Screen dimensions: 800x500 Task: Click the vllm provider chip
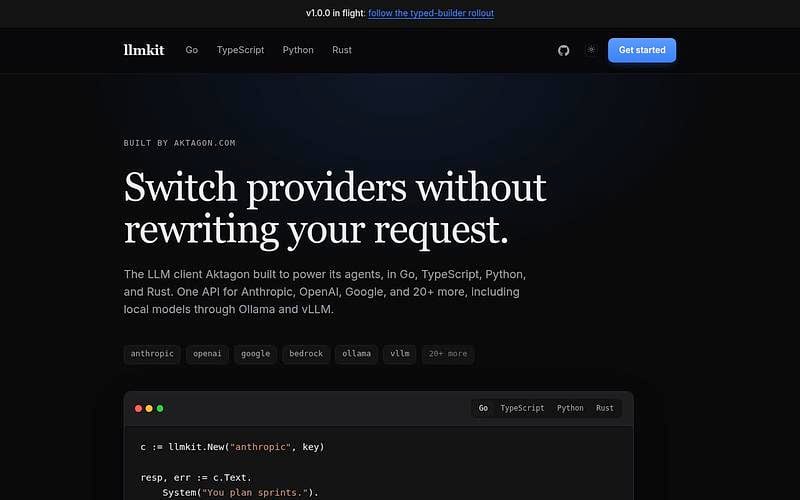pos(399,354)
